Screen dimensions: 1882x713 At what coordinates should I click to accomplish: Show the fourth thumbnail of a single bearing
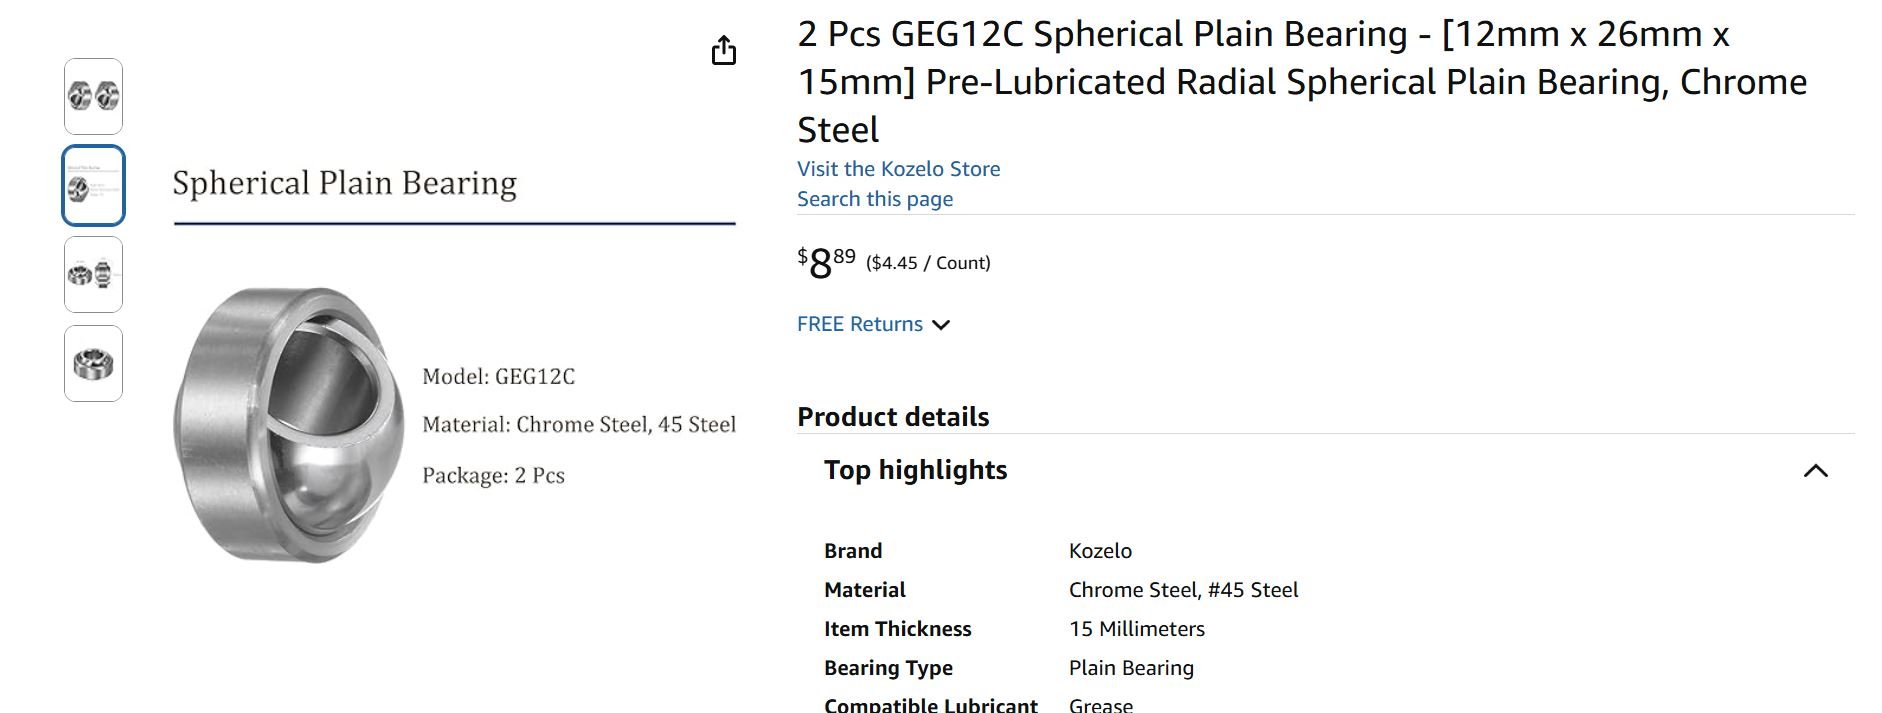[94, 363]
